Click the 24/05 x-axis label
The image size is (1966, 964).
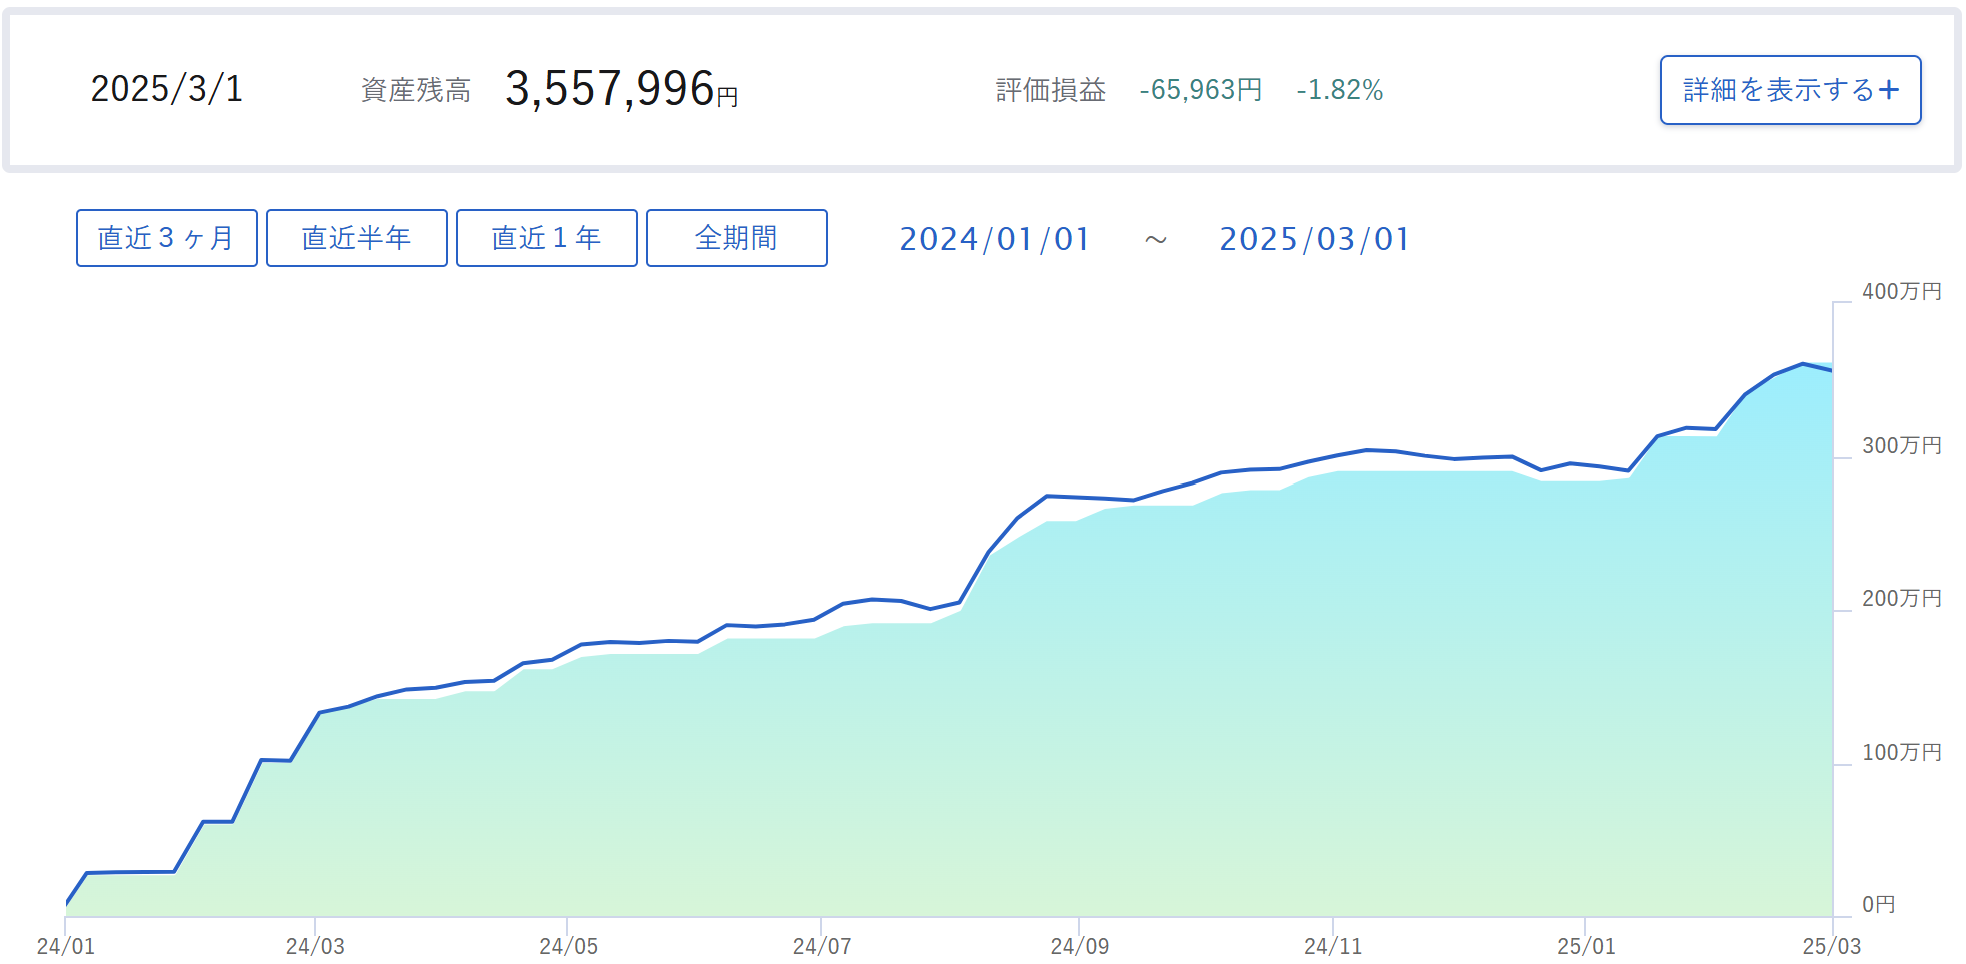point(569,946)
